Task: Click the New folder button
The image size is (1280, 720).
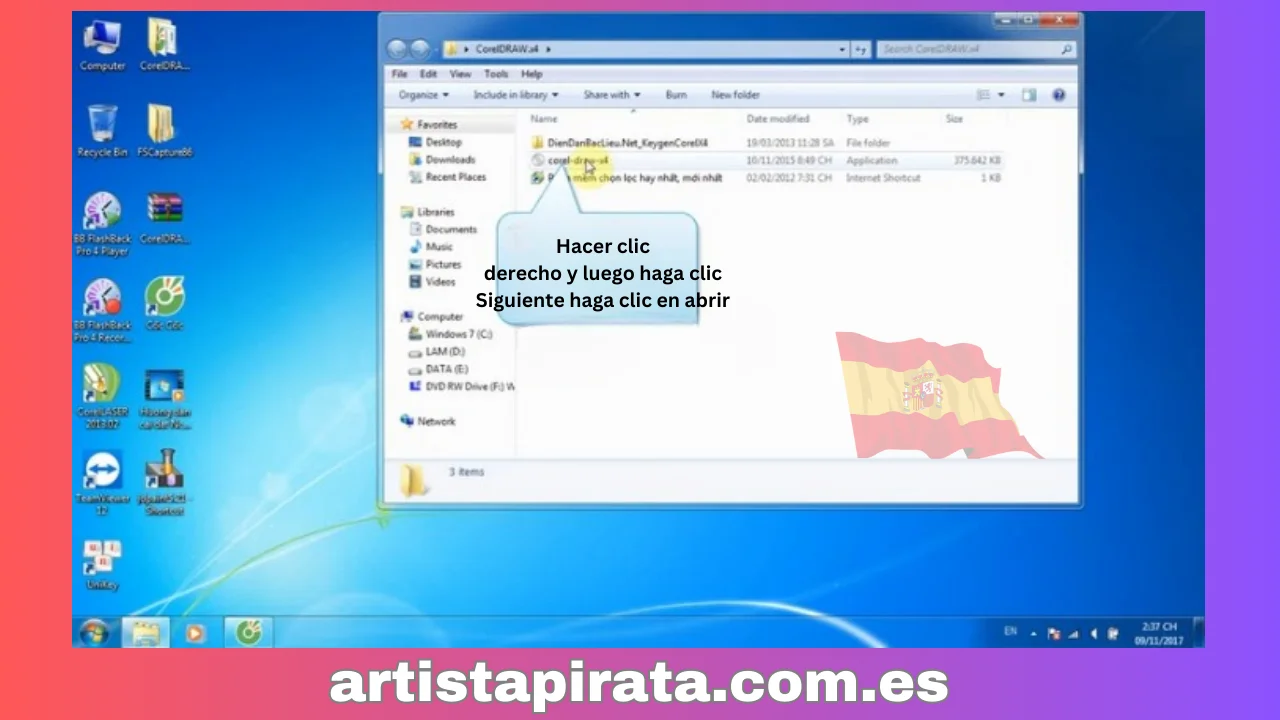Action: (x=735, y=95)
